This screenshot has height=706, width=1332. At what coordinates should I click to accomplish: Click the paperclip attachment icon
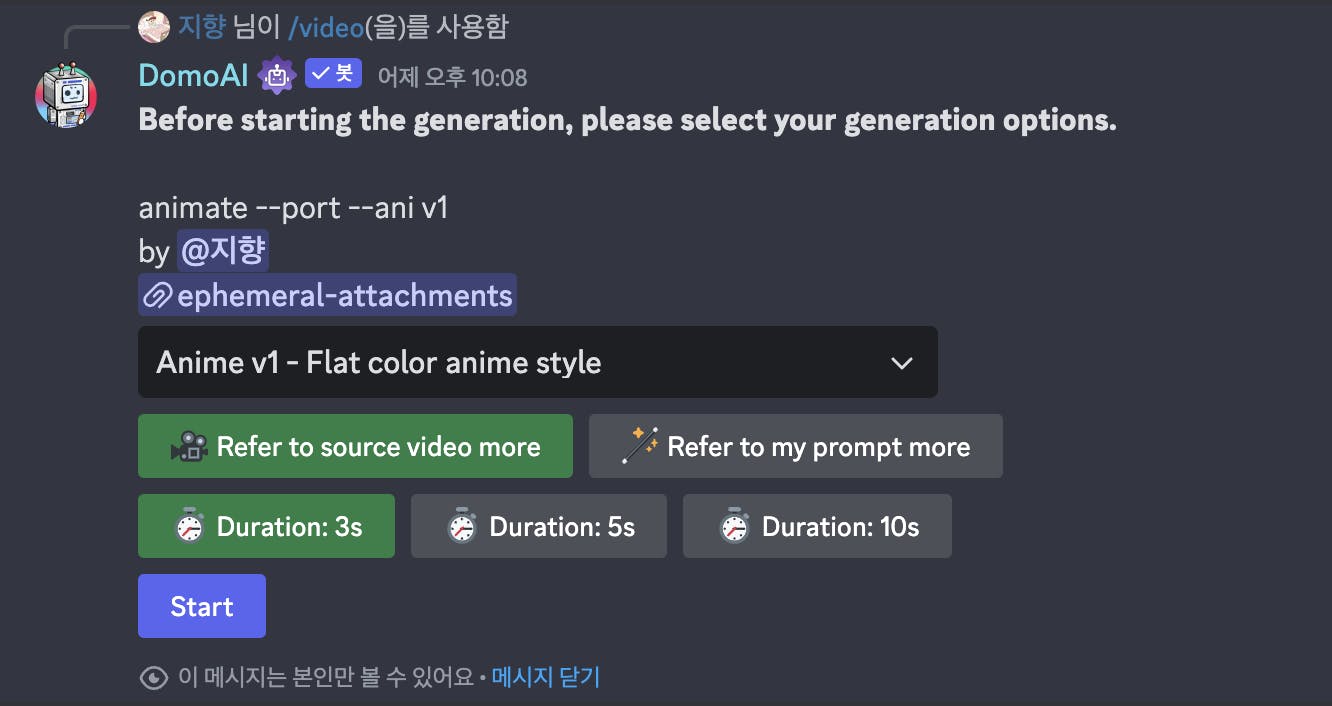coord(158,296)
